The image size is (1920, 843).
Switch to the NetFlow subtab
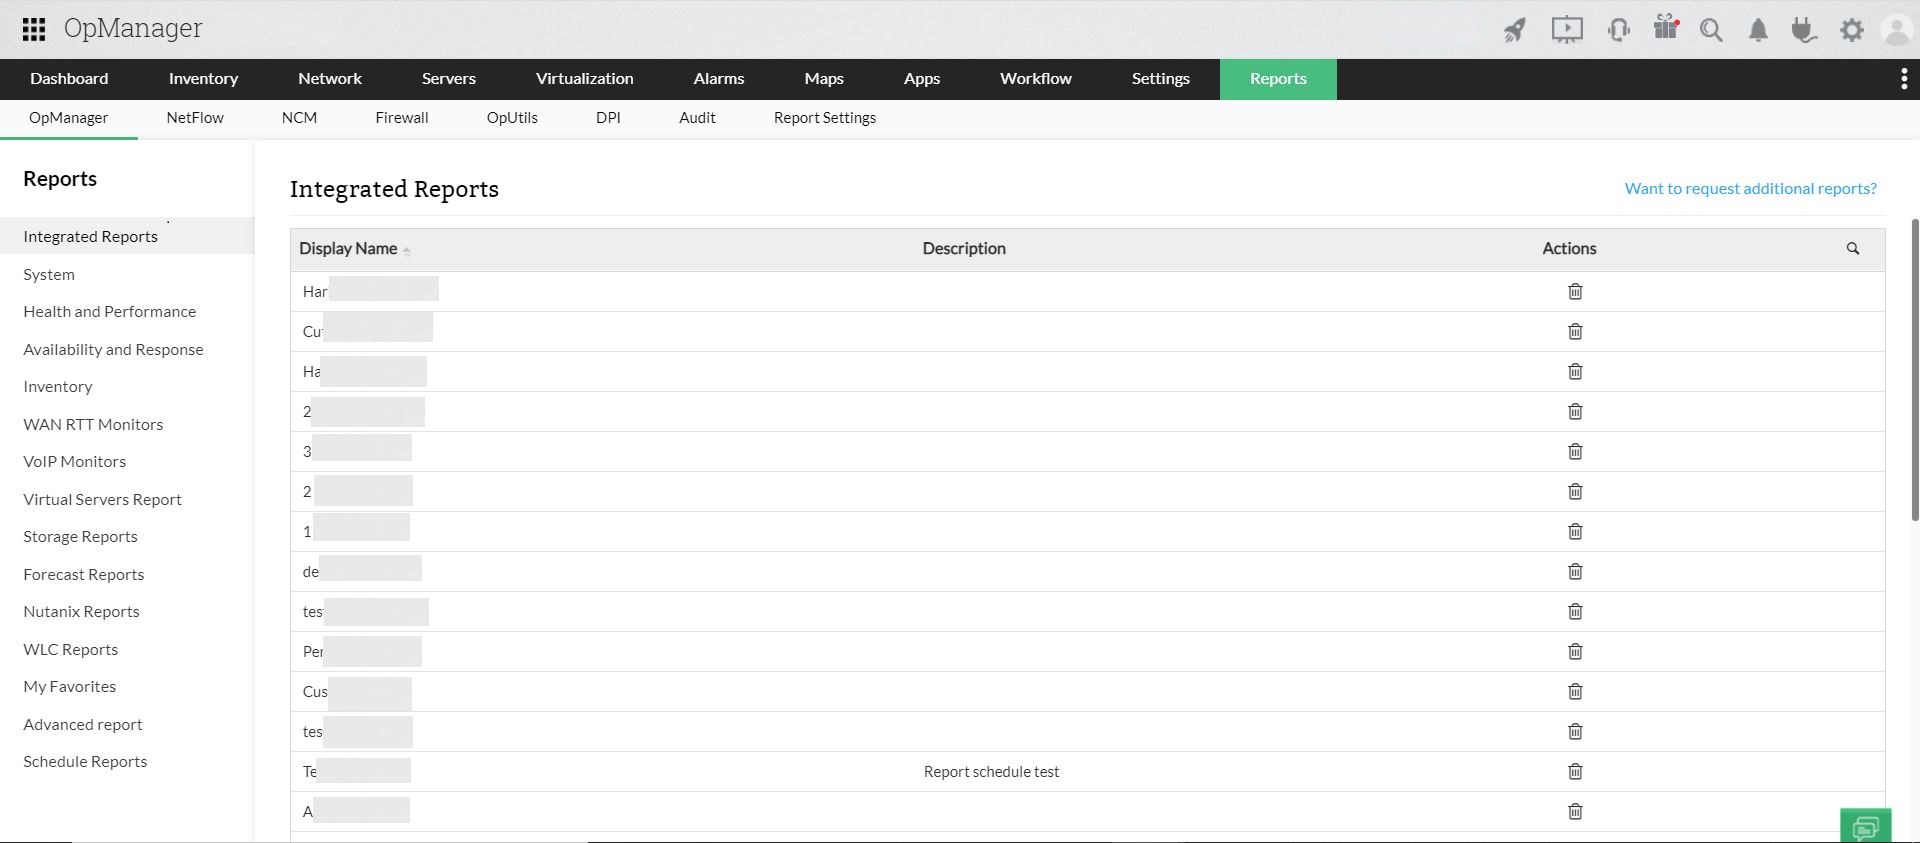click(195, 118)
